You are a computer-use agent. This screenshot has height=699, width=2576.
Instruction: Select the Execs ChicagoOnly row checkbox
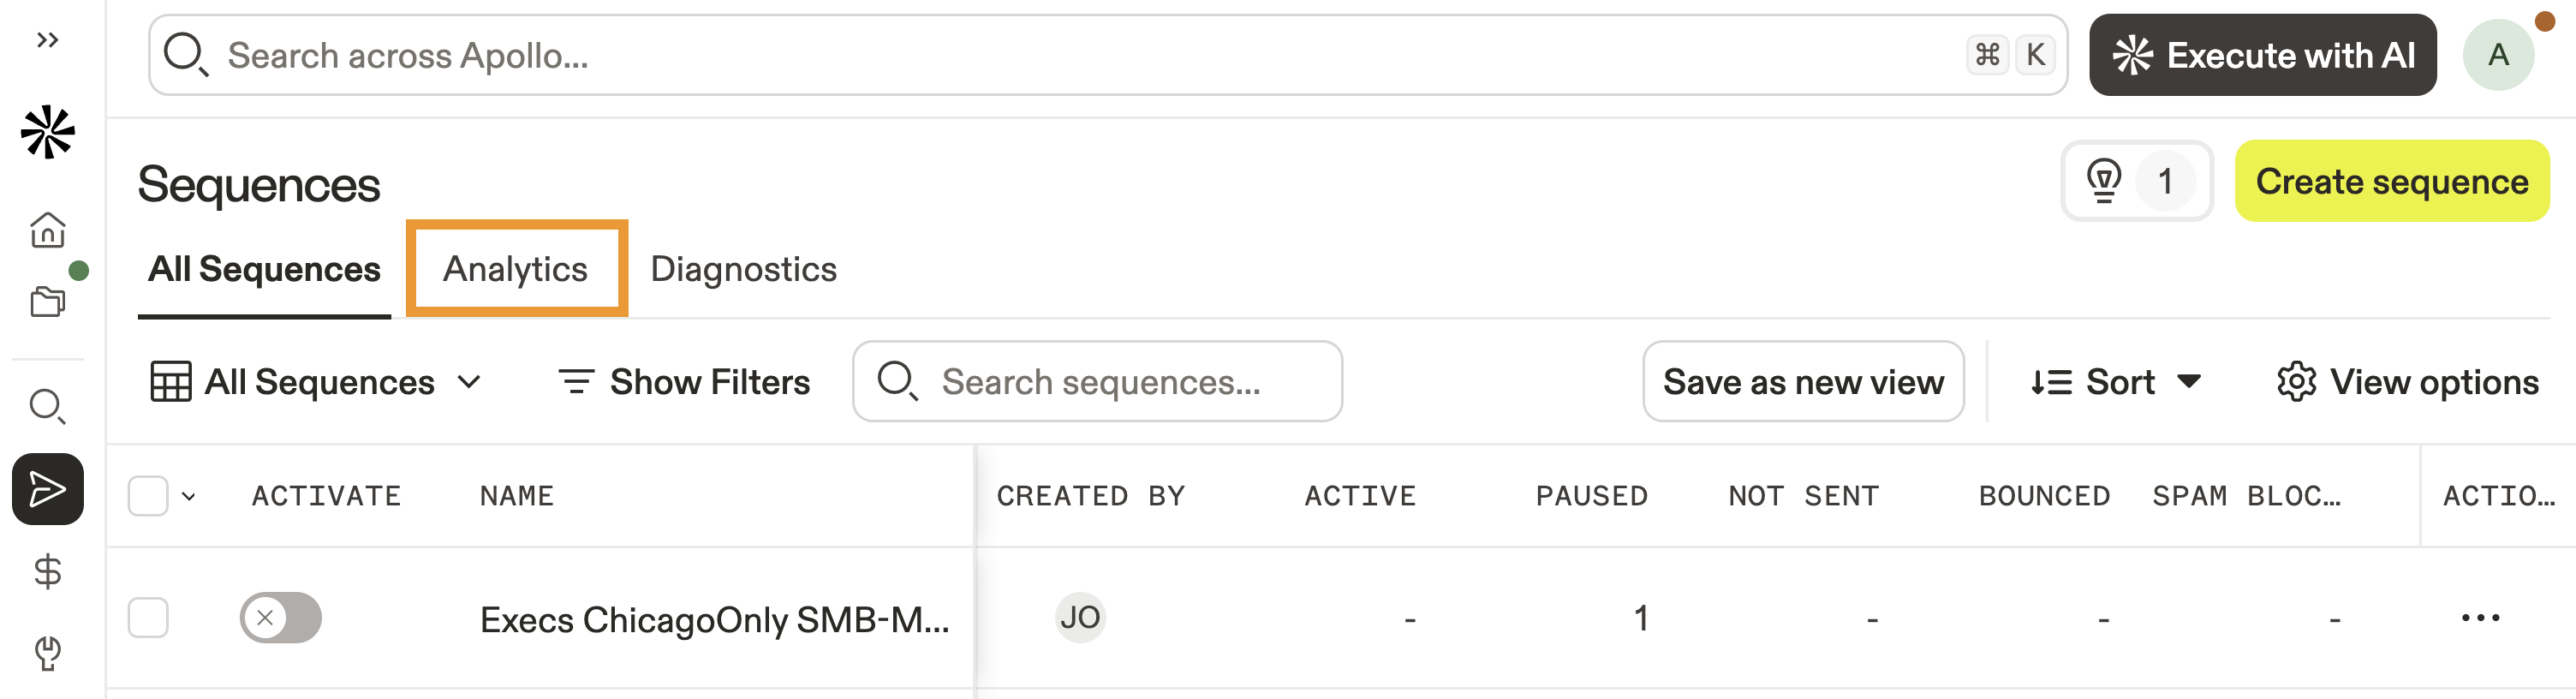148,618
